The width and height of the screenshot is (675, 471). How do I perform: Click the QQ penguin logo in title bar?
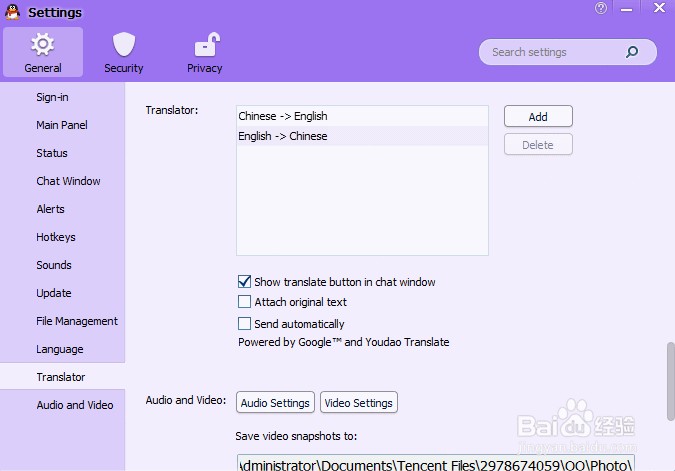click(x=12, y=12)
